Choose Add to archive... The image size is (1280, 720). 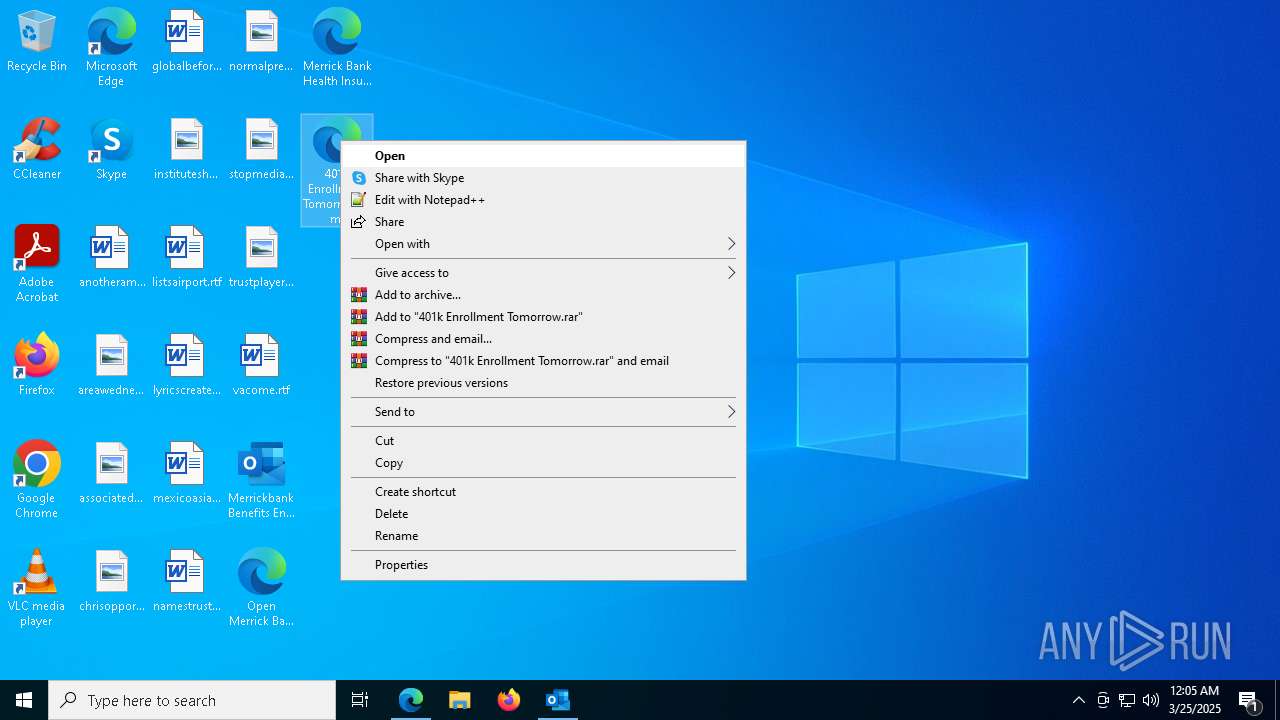tap(543, 295)
